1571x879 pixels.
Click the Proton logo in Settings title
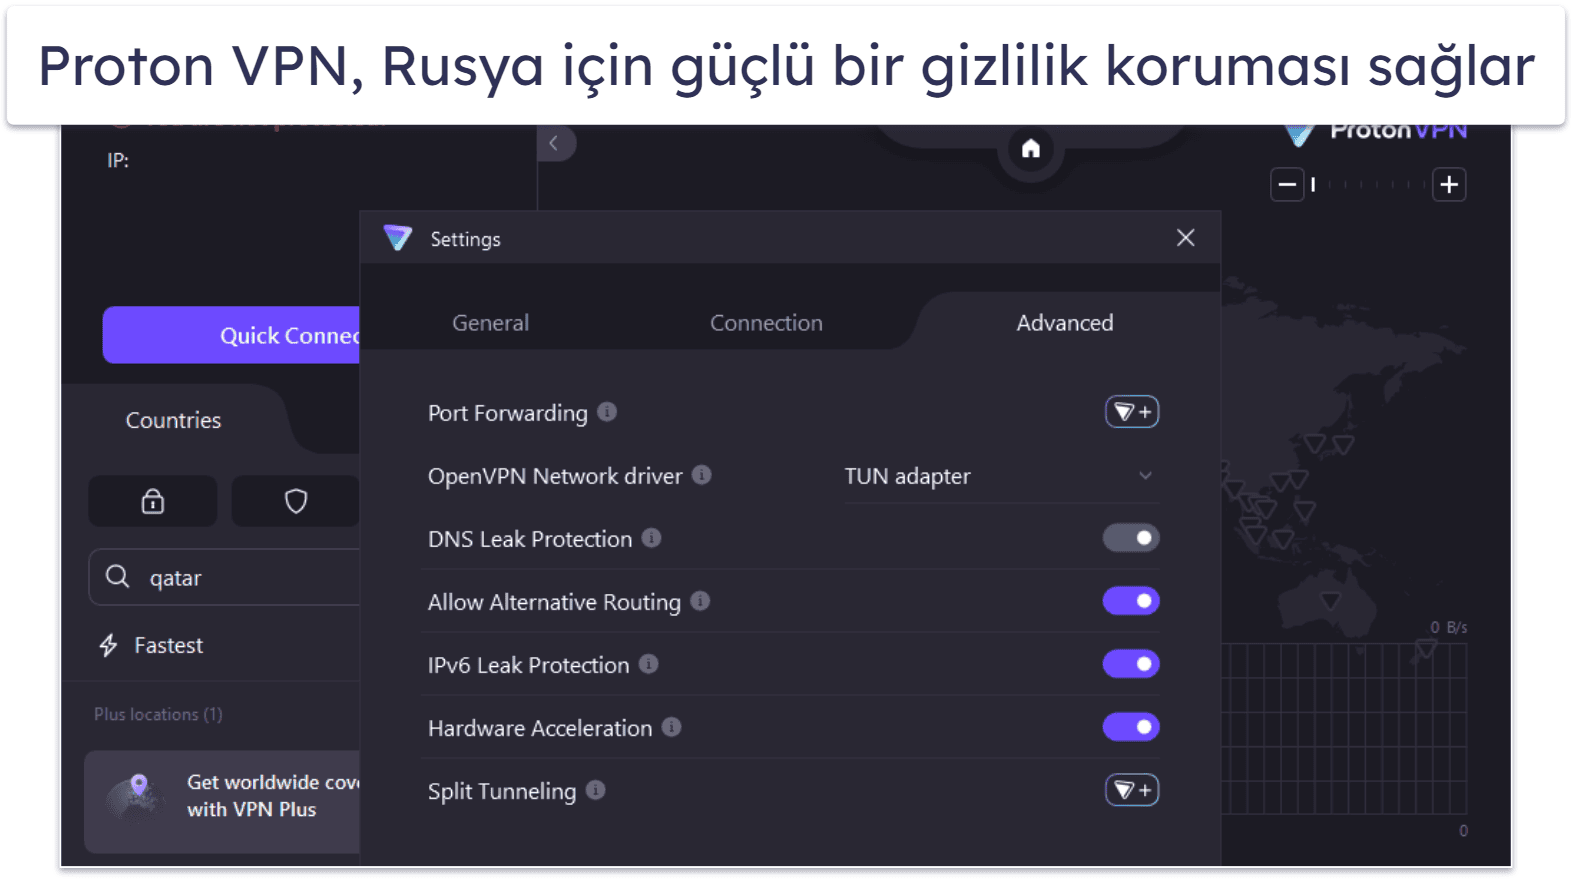point(398,238)
